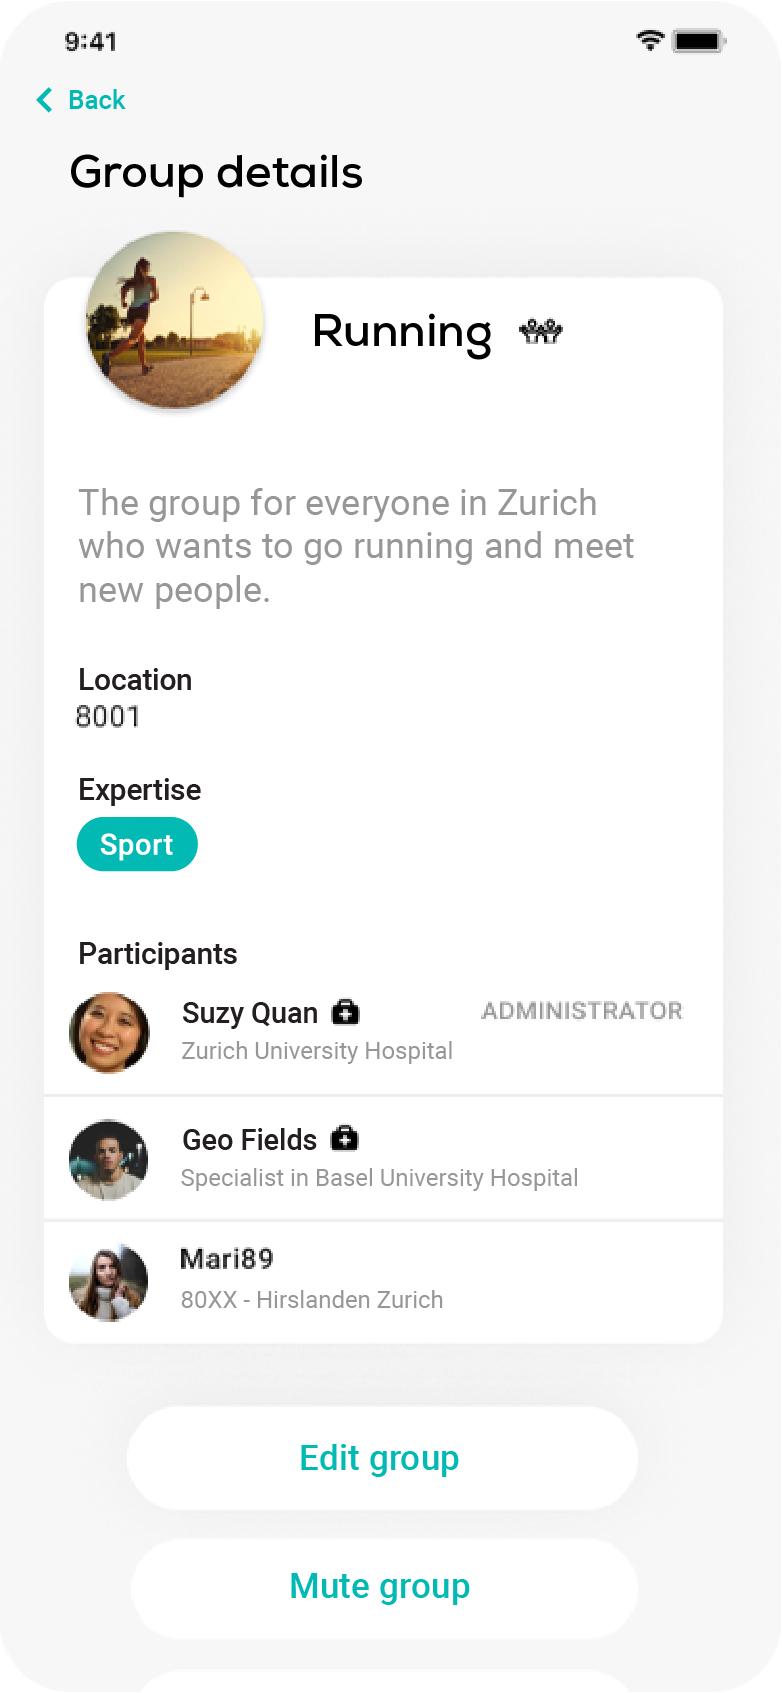
Task: Tap the Wi-Fi status icon
Action: [x=650, y=41]
